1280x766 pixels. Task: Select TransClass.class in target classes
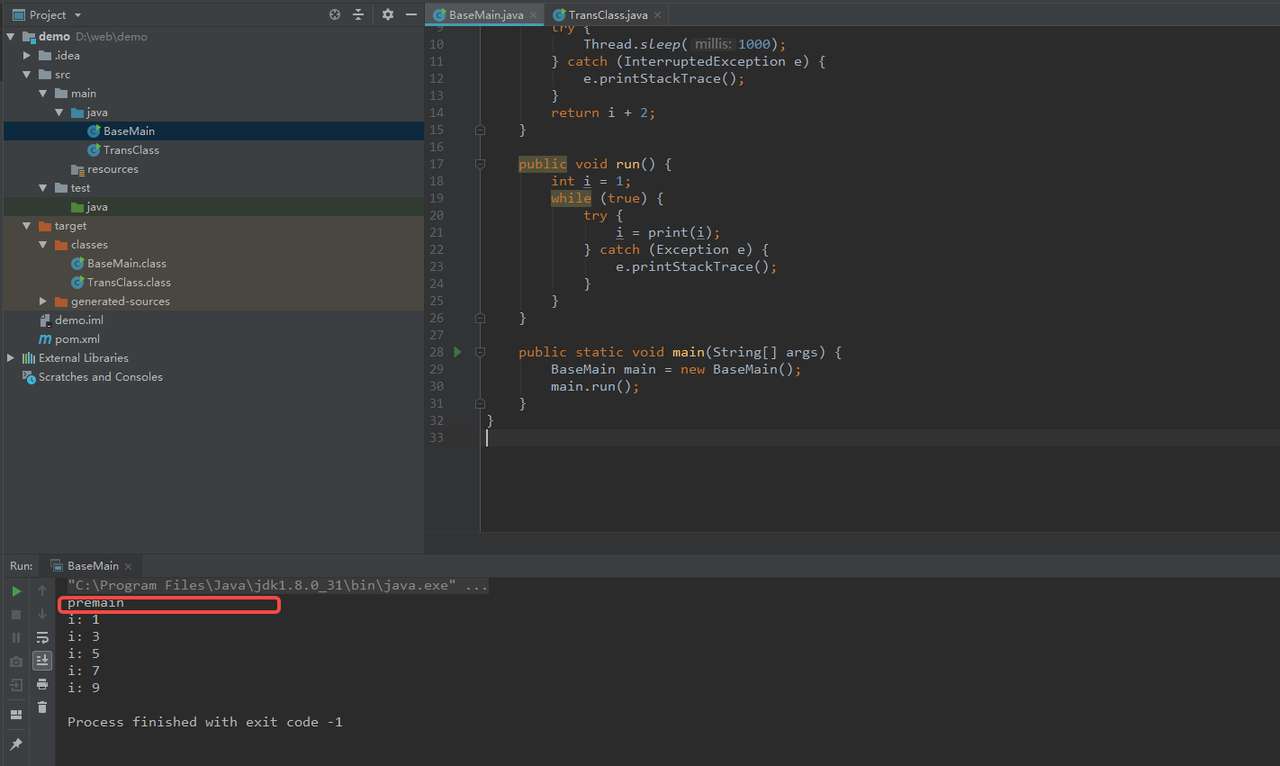[129, 283]
